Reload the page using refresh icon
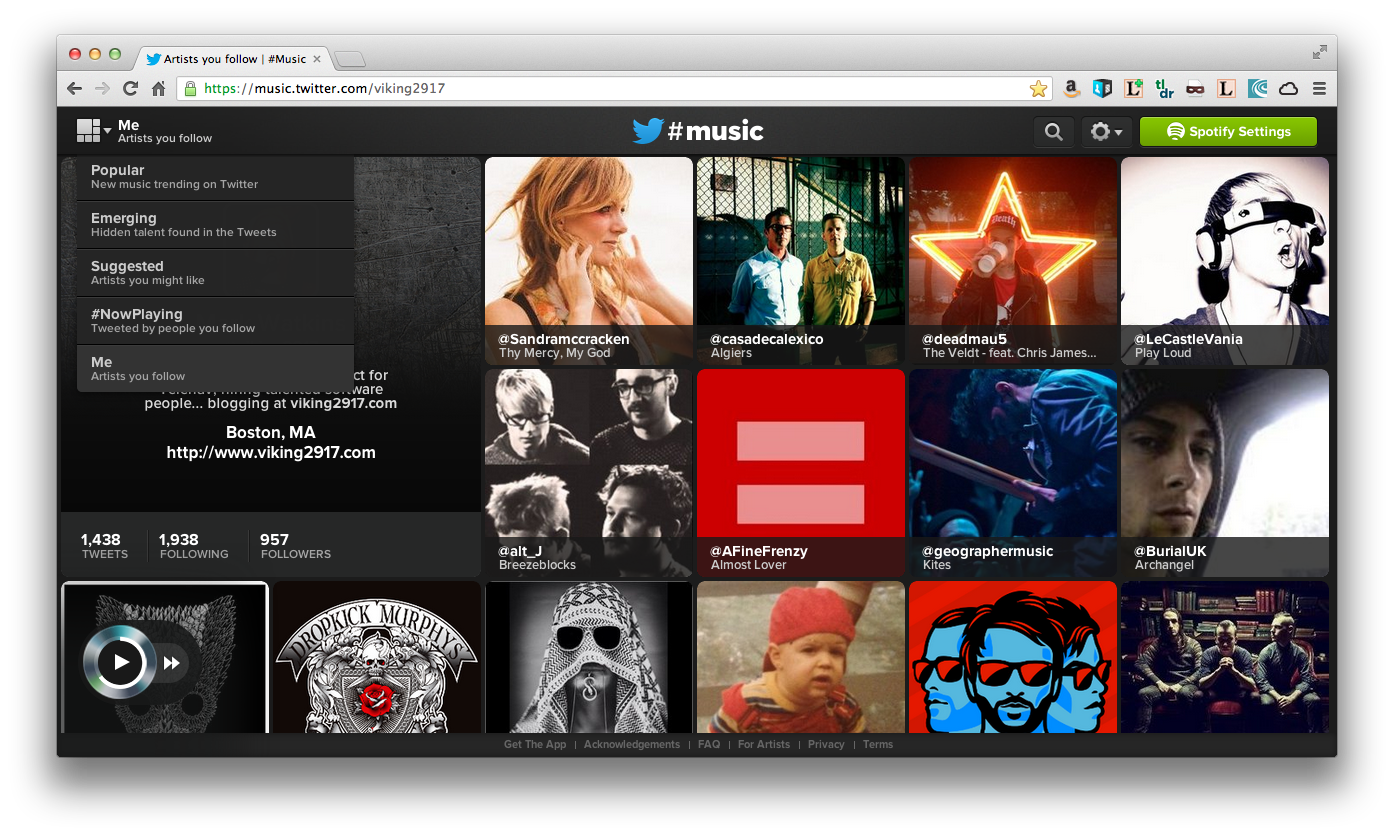Viewport: 1394px width, 836px height. [130, 89]
